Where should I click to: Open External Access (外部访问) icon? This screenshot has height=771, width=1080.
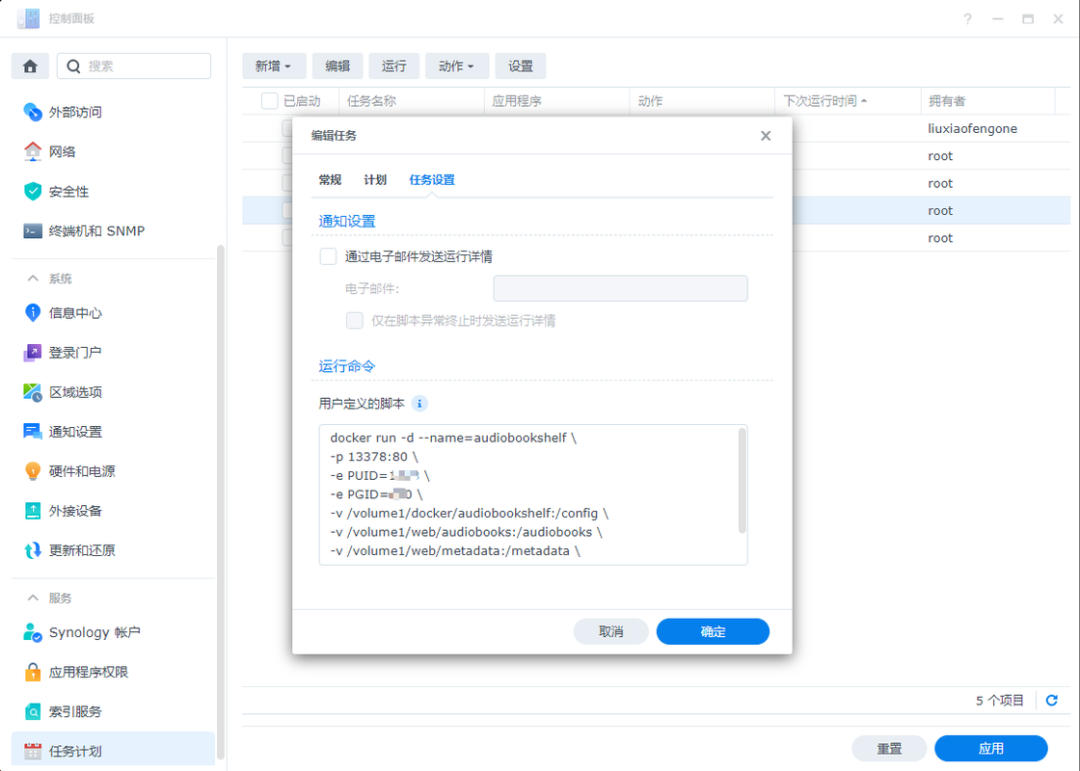[x=32, y=112]
